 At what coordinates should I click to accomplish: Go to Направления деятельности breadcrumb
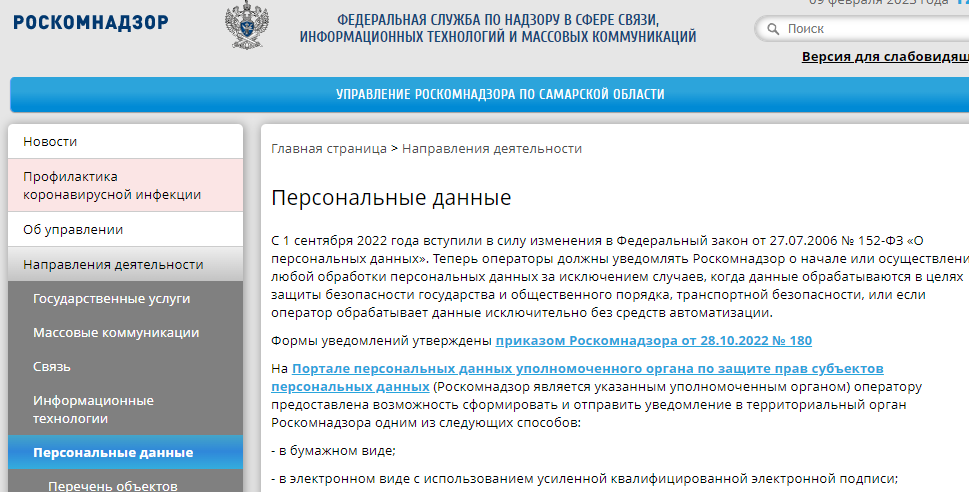[x=492, y=149]
